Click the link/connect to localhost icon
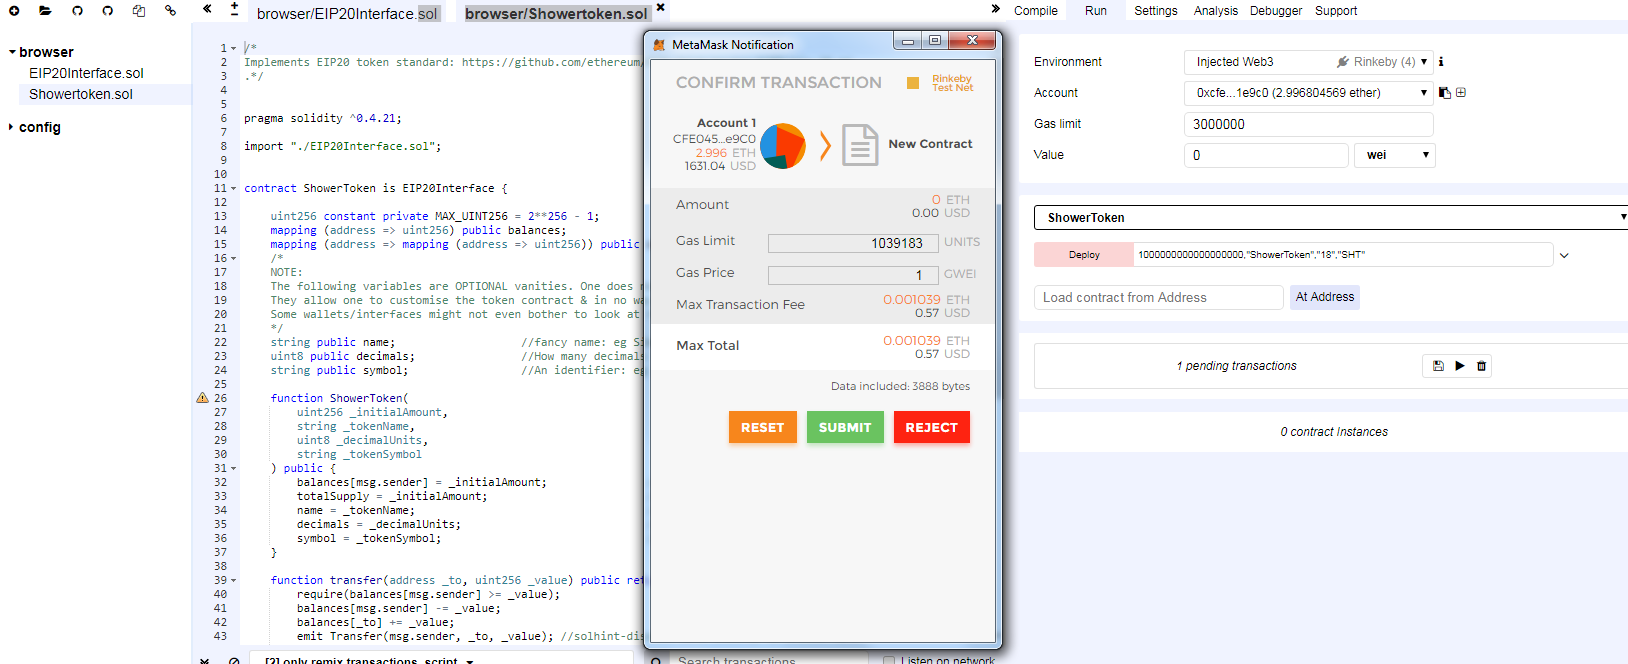 (170, 11)
